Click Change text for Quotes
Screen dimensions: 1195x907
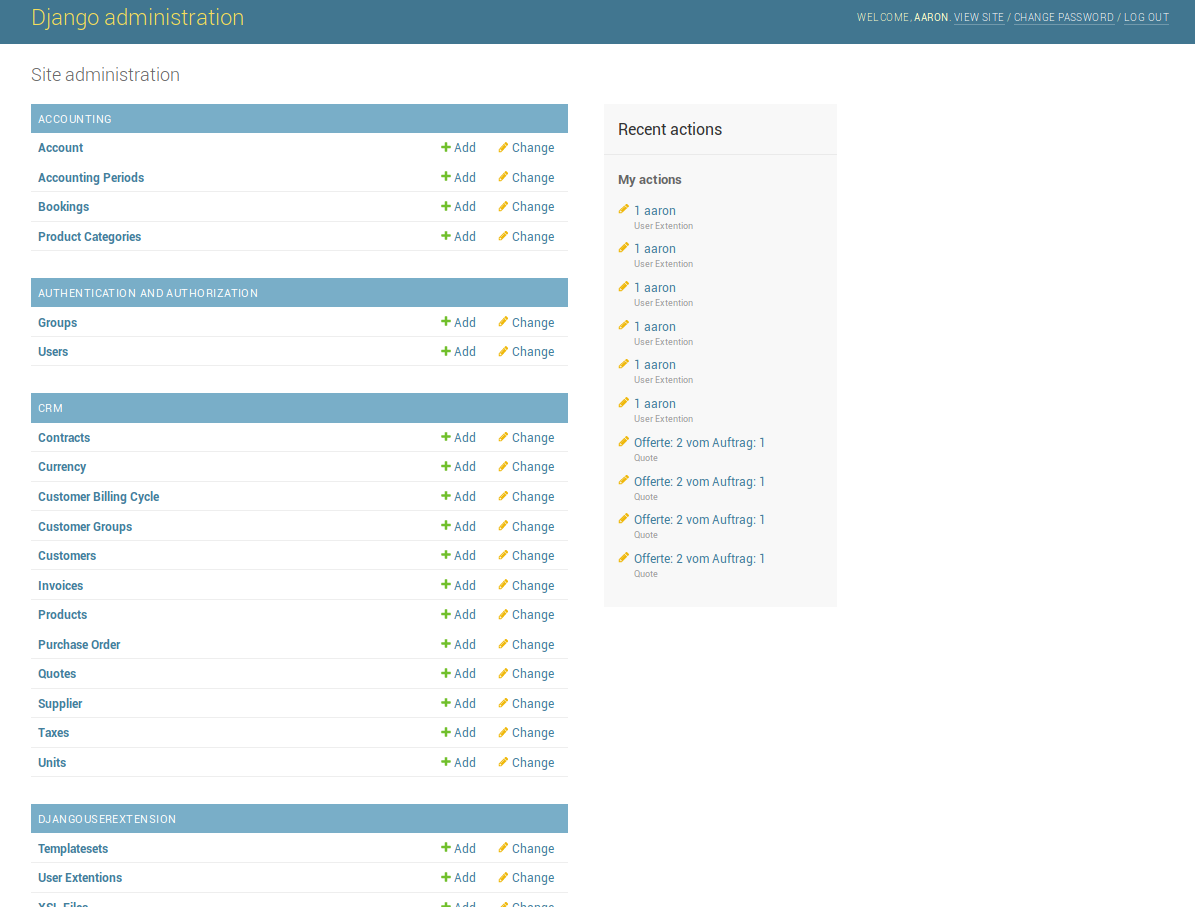533,674
